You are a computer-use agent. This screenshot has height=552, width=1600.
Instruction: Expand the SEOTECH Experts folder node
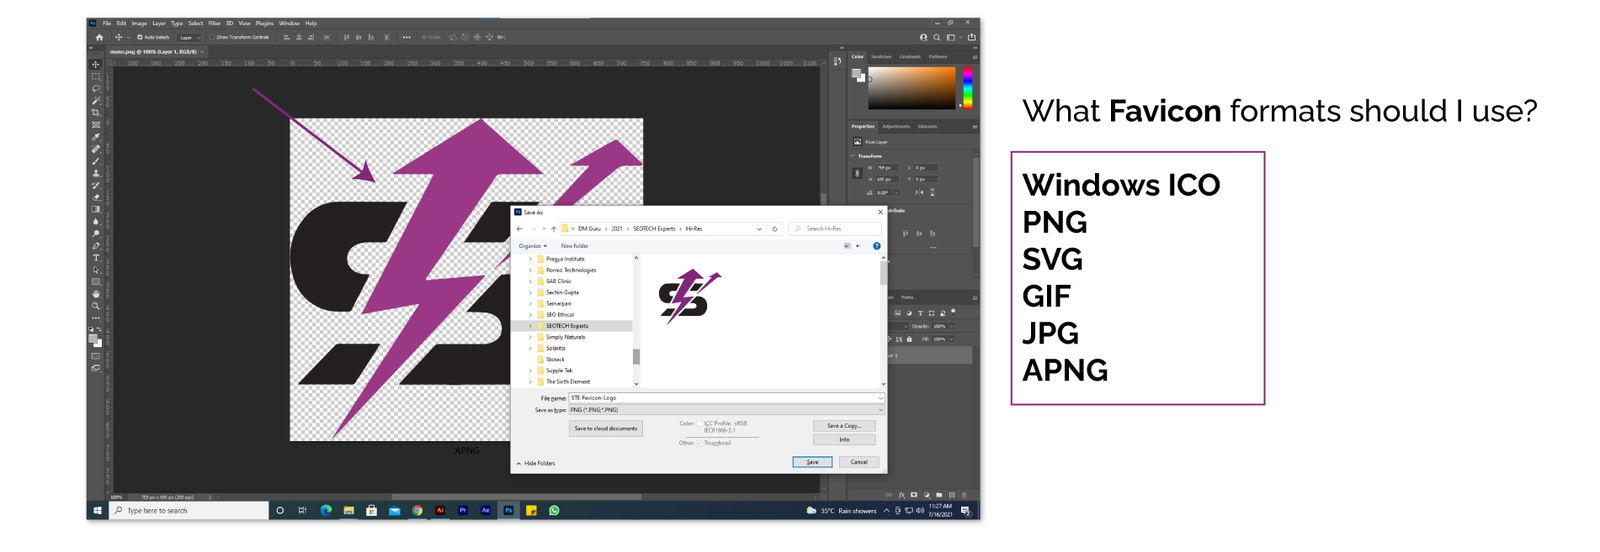coord(530,326)
